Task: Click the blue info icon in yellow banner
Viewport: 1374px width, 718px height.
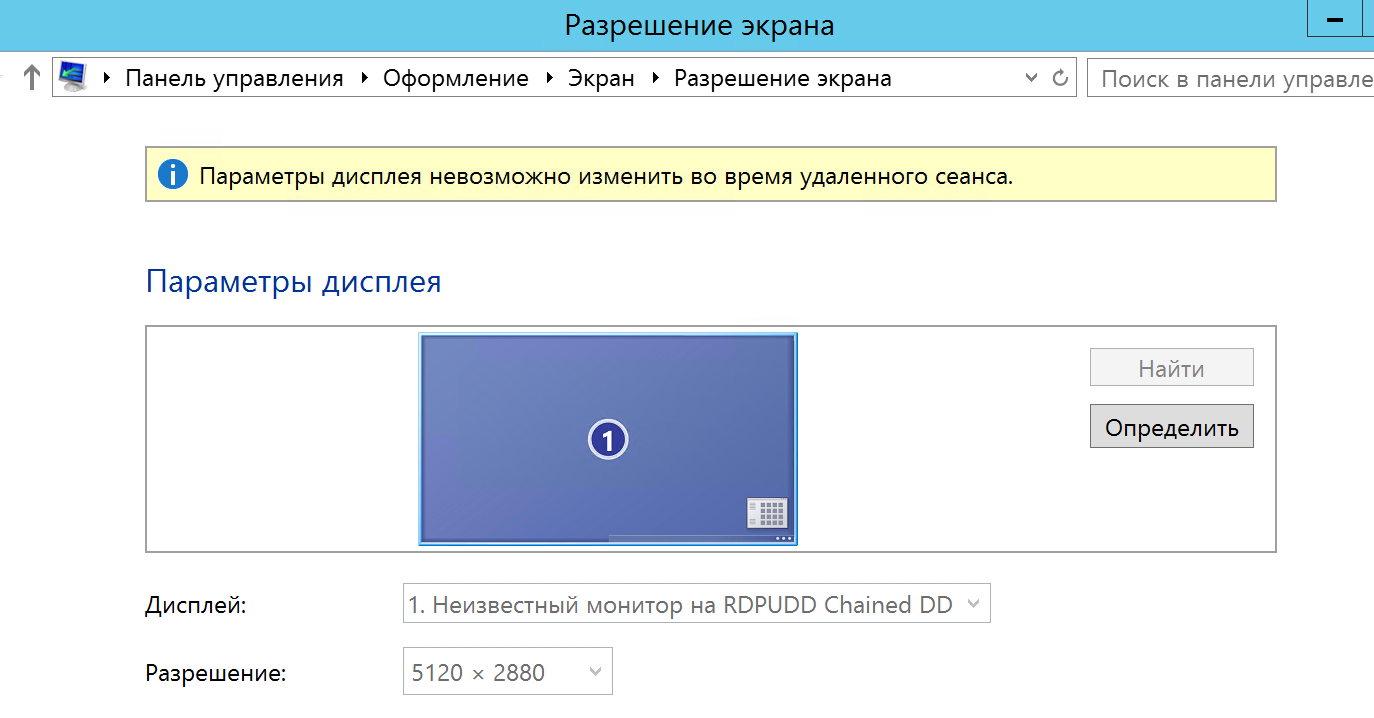Action: 172,176
